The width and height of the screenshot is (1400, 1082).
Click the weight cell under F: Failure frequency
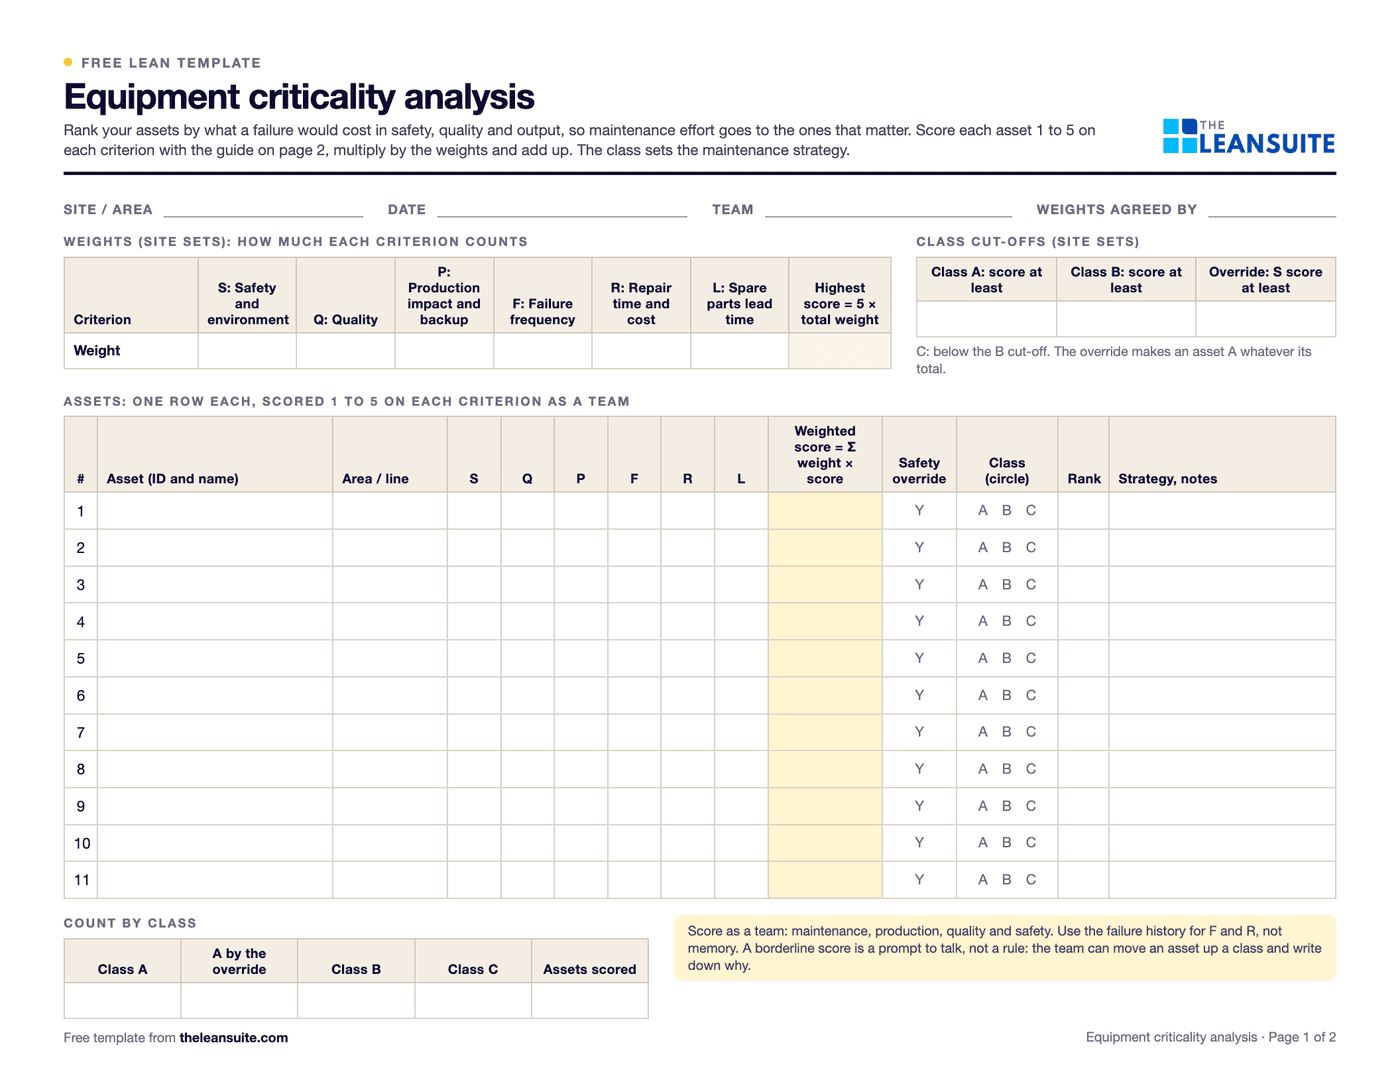pyautogui.click(x=543, y=351)
